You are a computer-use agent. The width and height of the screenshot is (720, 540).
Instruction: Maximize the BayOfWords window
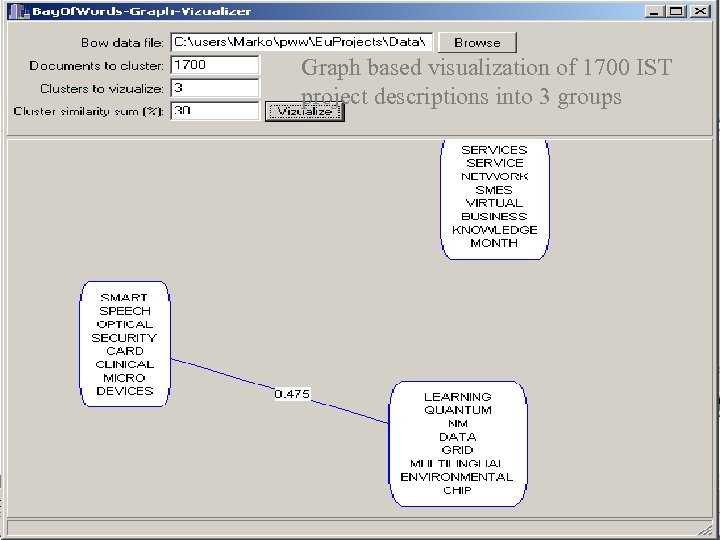(x=677, y=11)
